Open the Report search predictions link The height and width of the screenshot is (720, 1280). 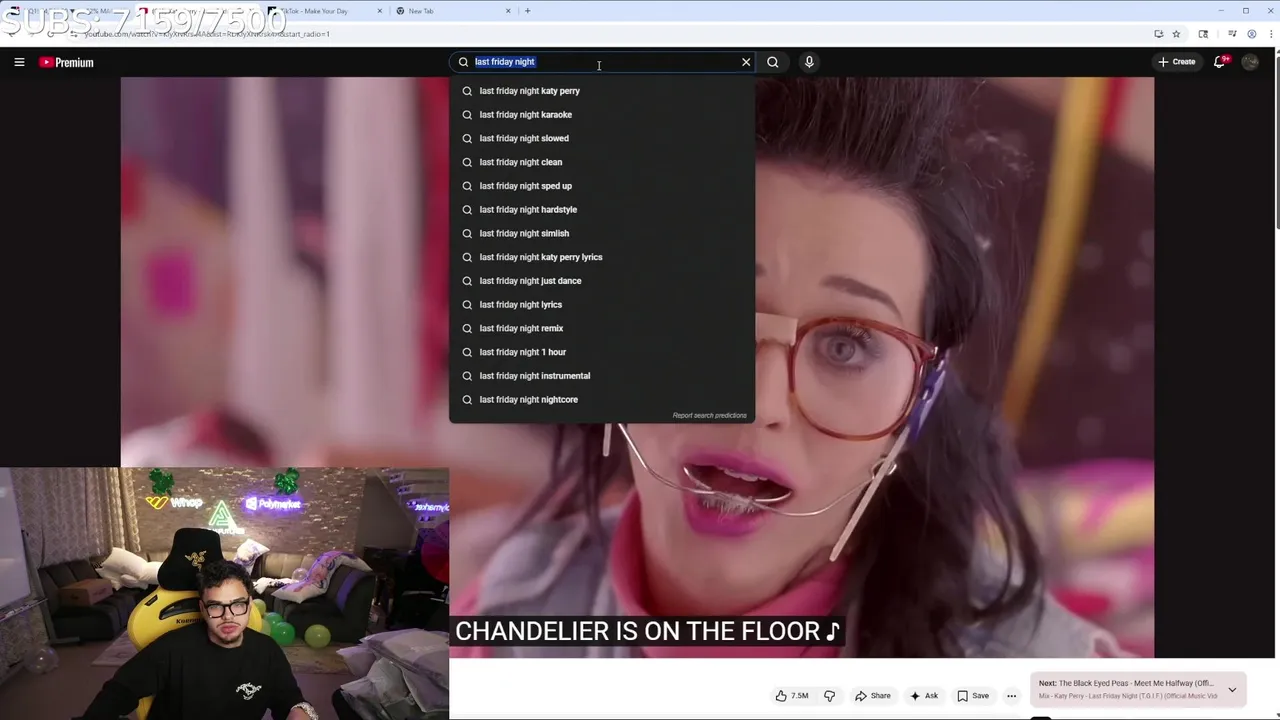[x=710, y=415]
